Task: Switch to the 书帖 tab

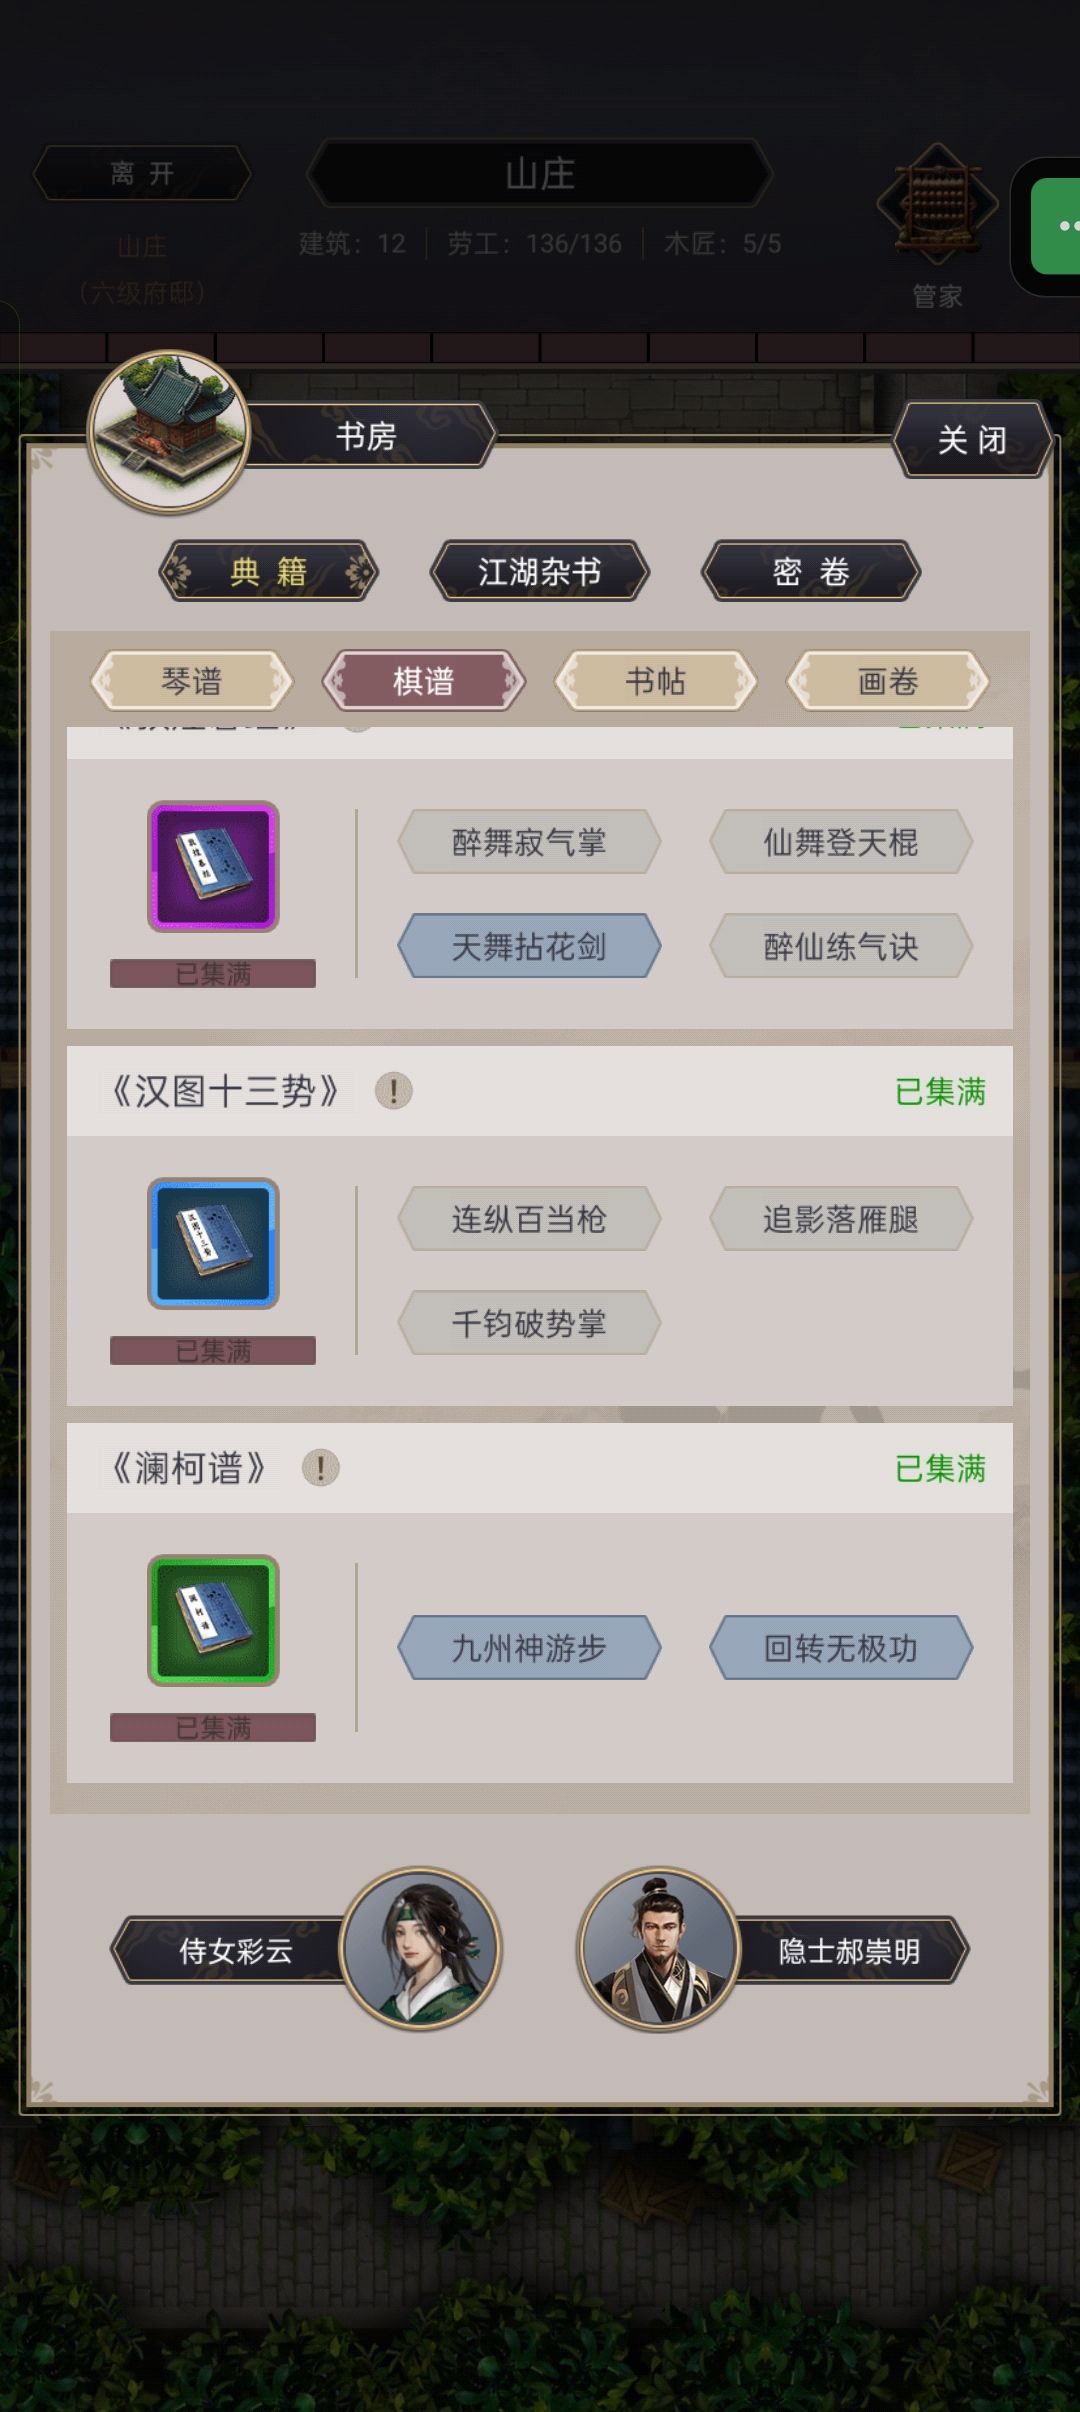Action: (x=656, y=681)
